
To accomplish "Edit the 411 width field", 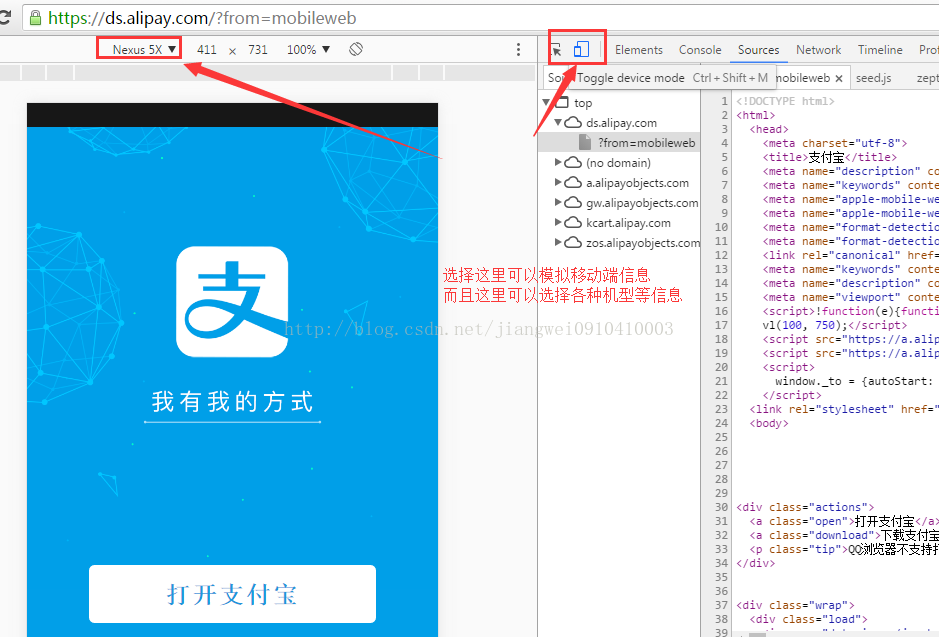I will coord(207,50).
